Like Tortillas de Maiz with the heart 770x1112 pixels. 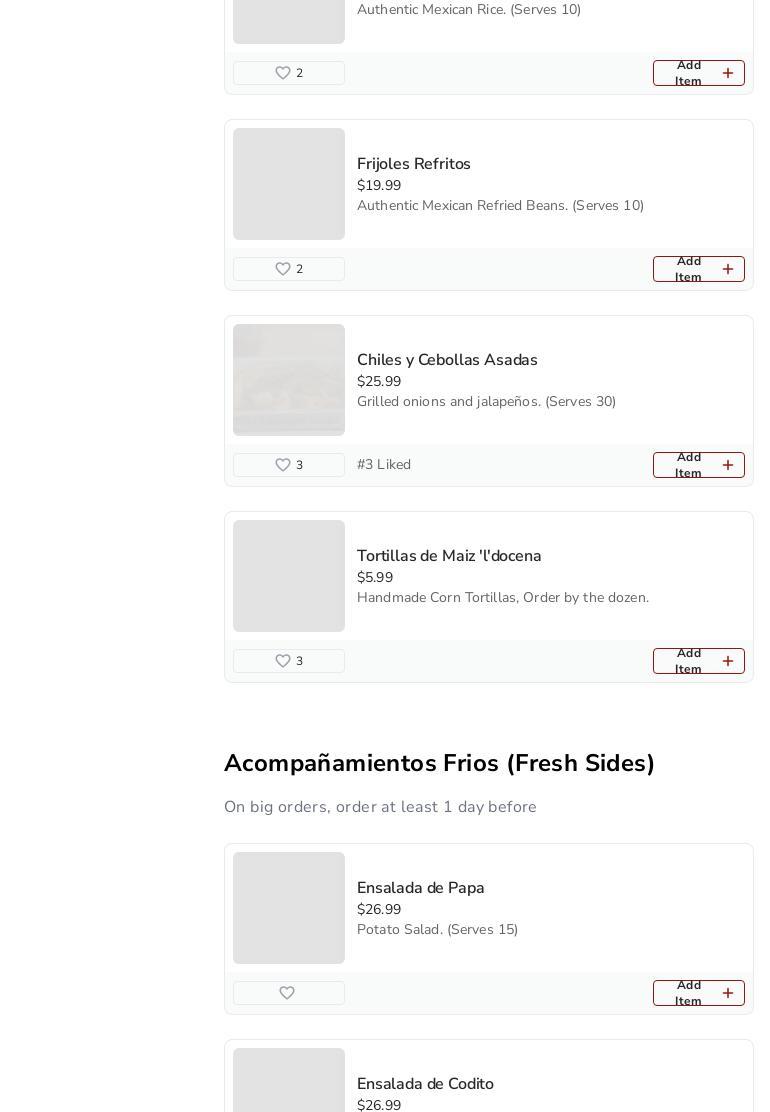click(x=283, y=661)
